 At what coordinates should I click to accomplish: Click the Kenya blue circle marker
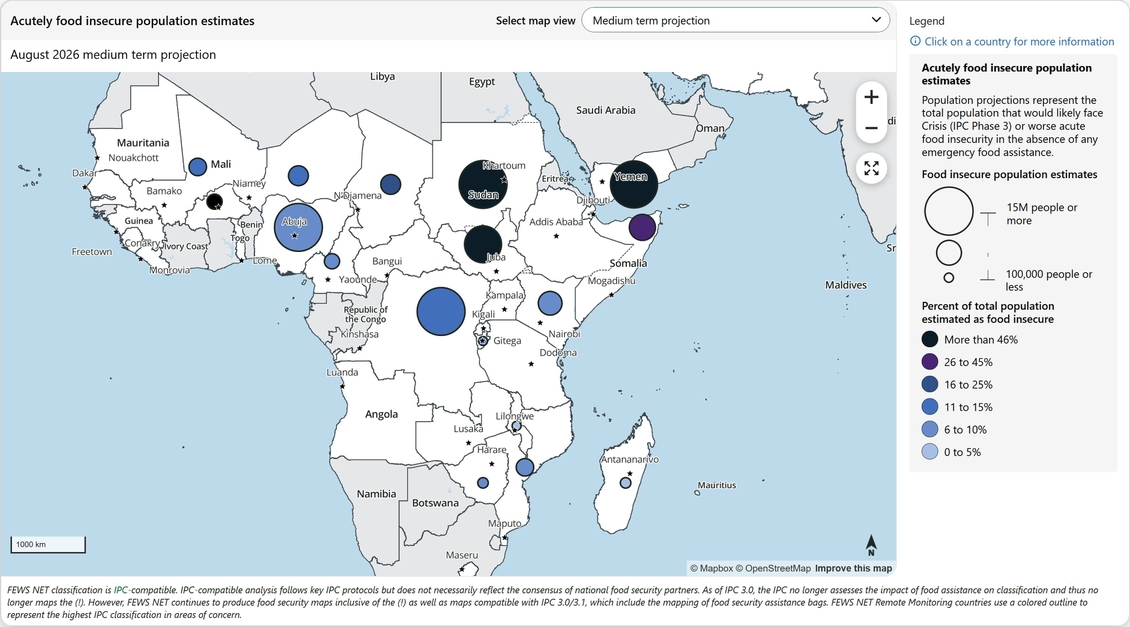pyautogui.click(x=550, y=303)
